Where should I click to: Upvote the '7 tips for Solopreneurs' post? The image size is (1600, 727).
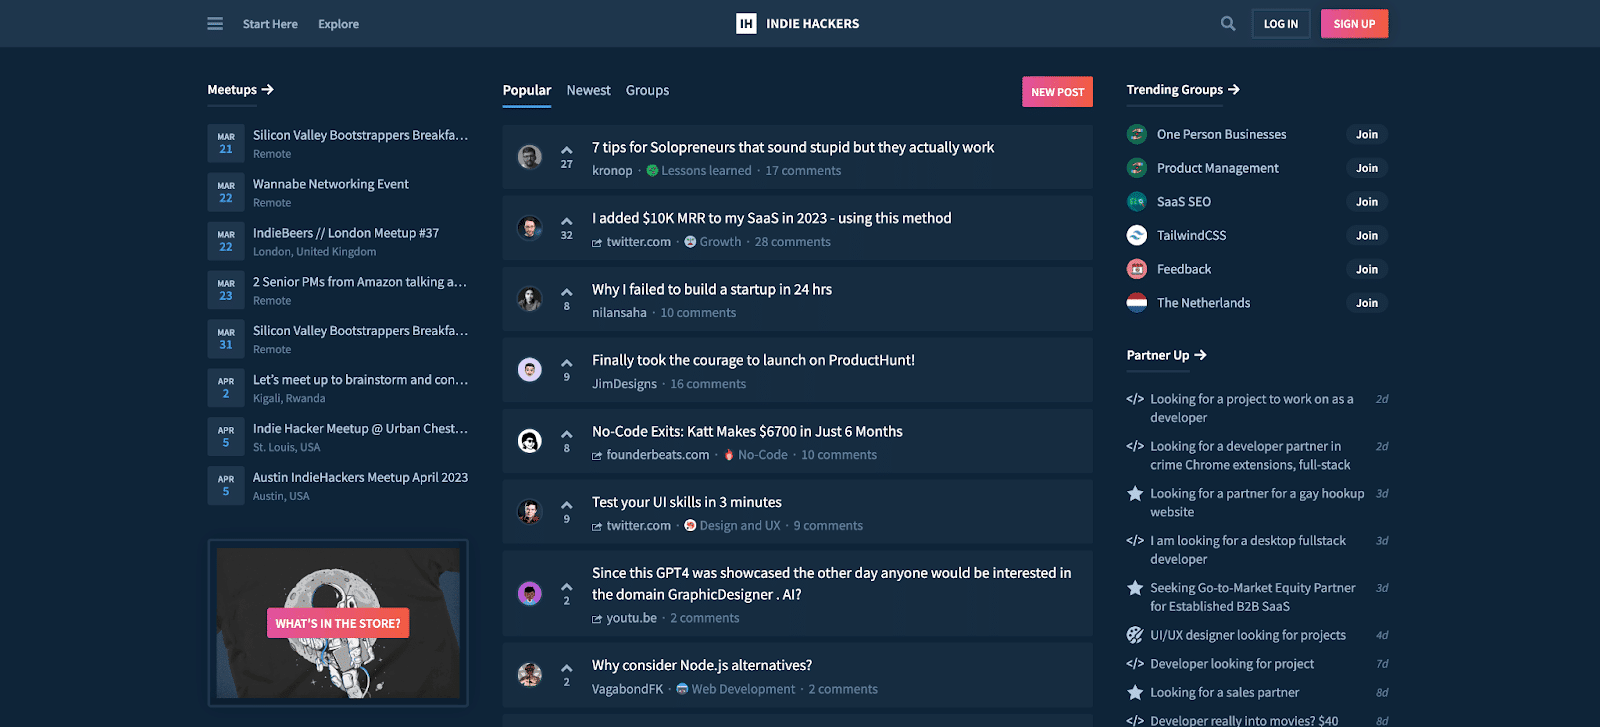click(x=567, y=150)
